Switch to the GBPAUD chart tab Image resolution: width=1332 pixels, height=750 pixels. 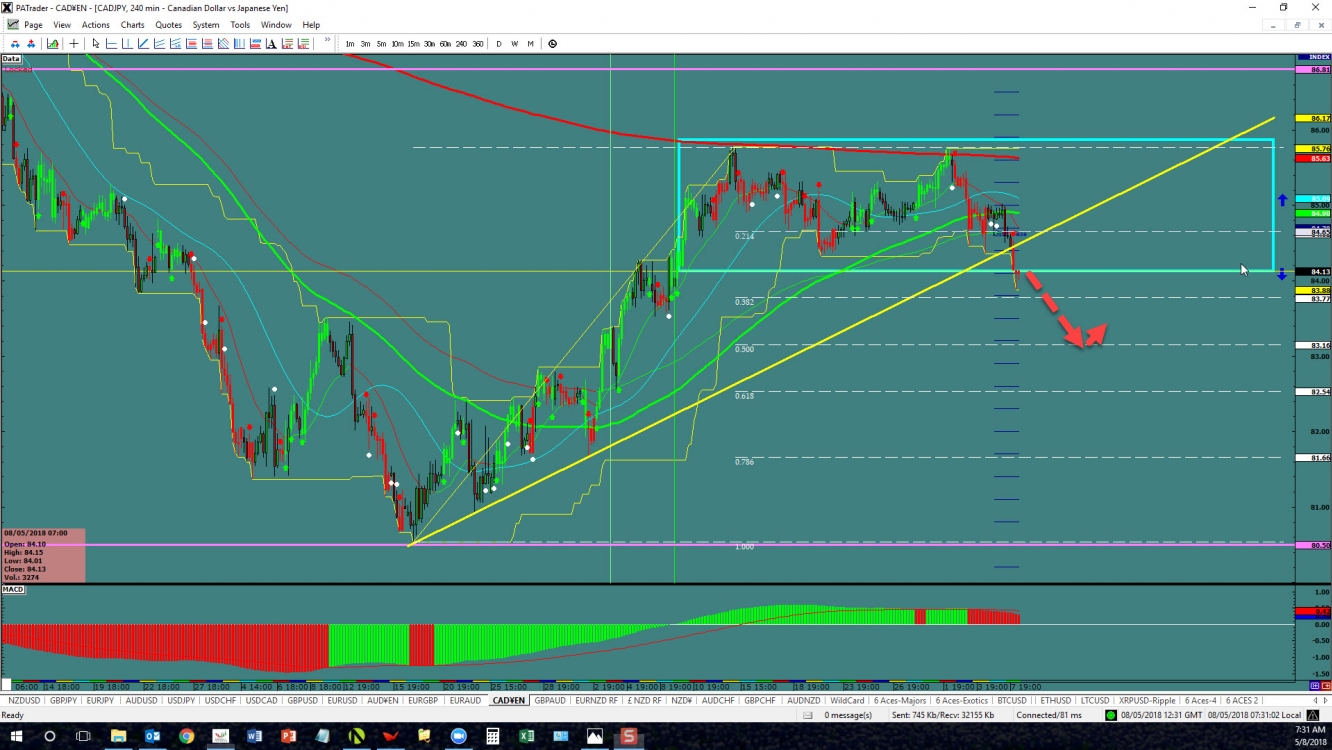point(550,700)
